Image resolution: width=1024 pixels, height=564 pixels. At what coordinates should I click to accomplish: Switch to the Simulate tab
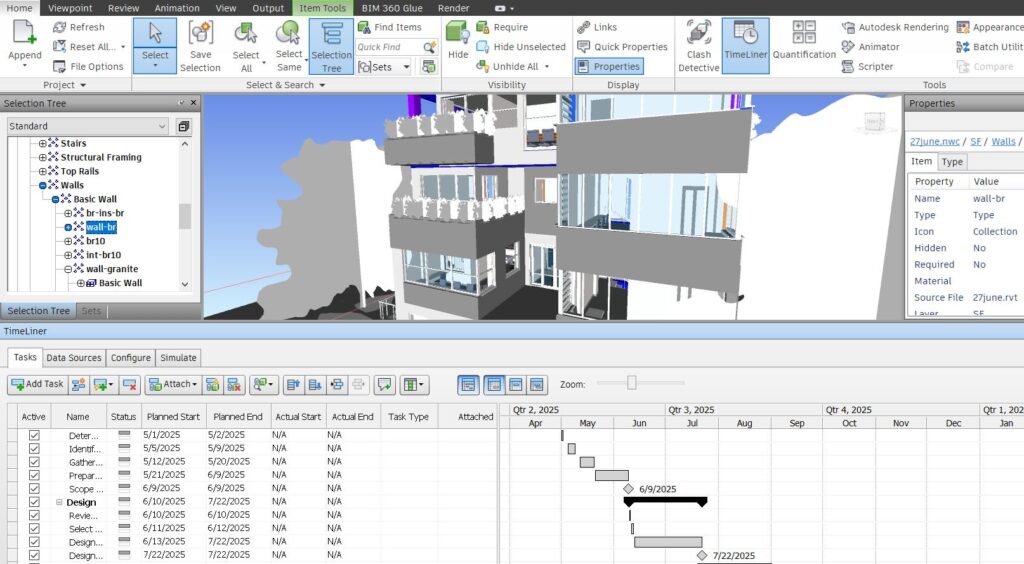[178, 357]
